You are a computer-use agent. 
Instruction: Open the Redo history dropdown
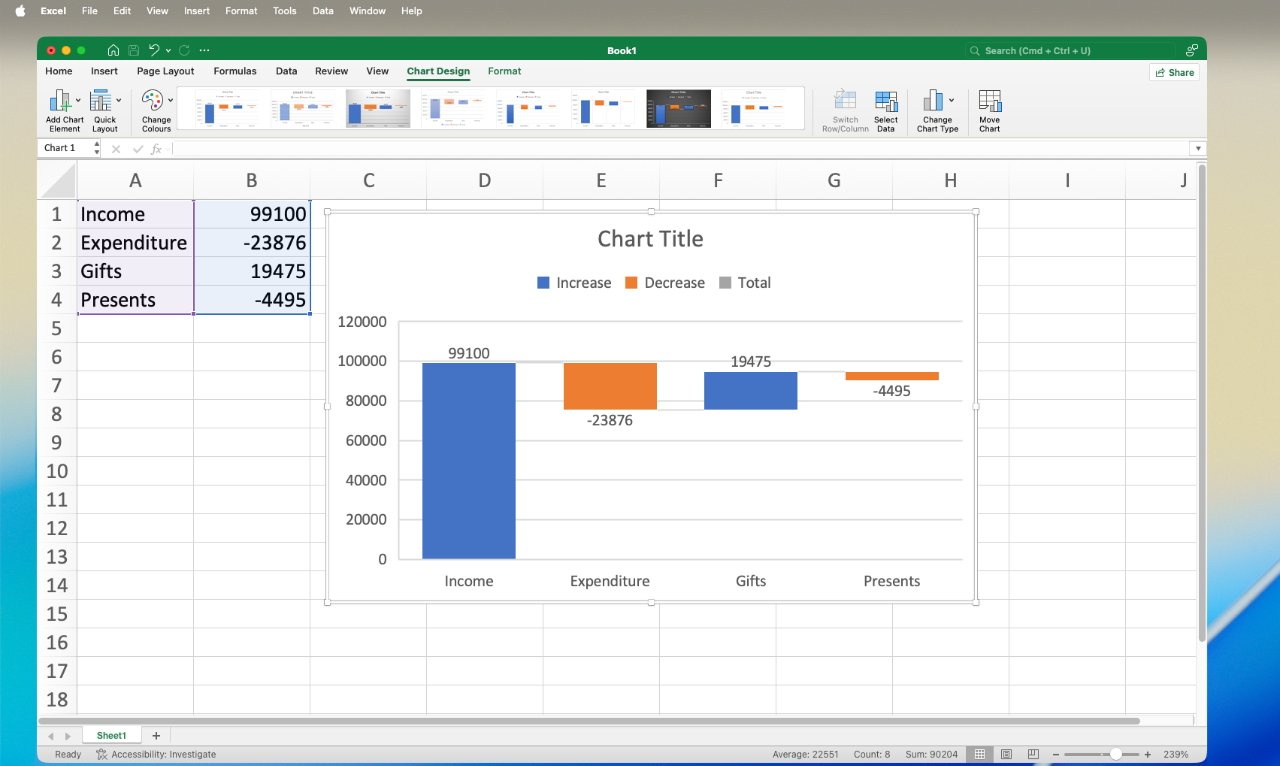(169, 50)
